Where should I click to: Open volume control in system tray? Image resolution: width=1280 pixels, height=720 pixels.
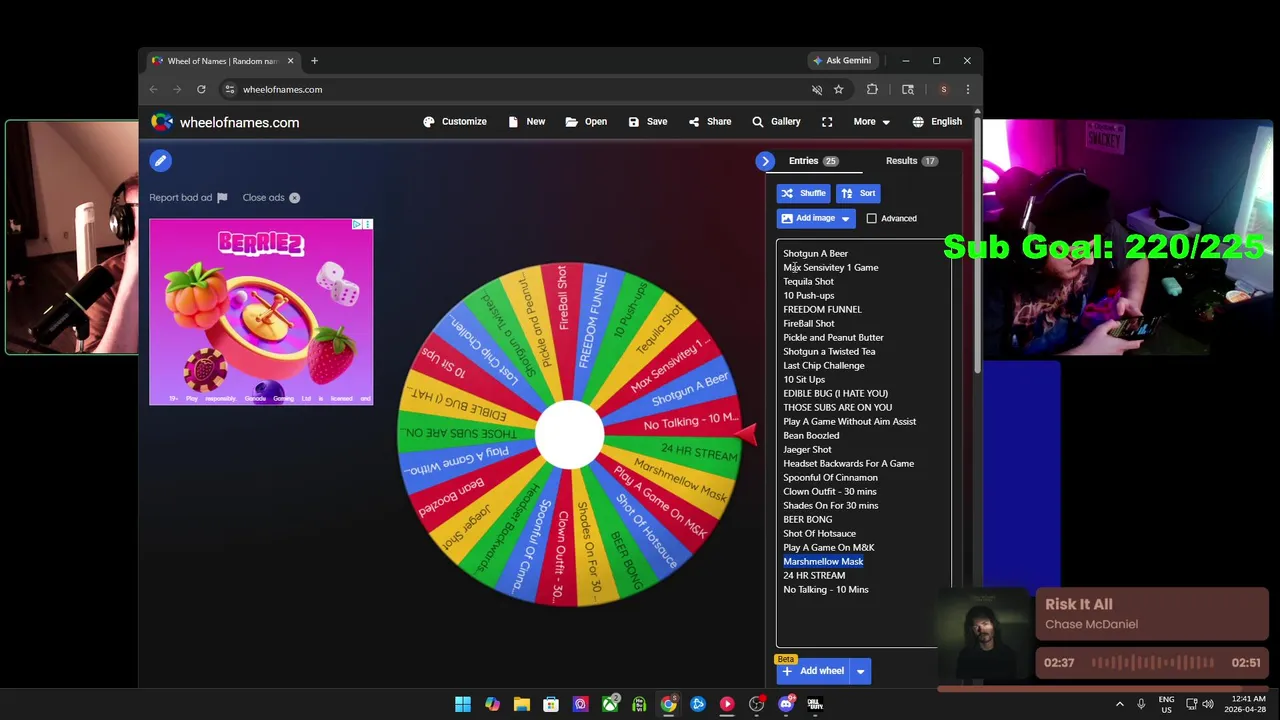point(1208,704)
